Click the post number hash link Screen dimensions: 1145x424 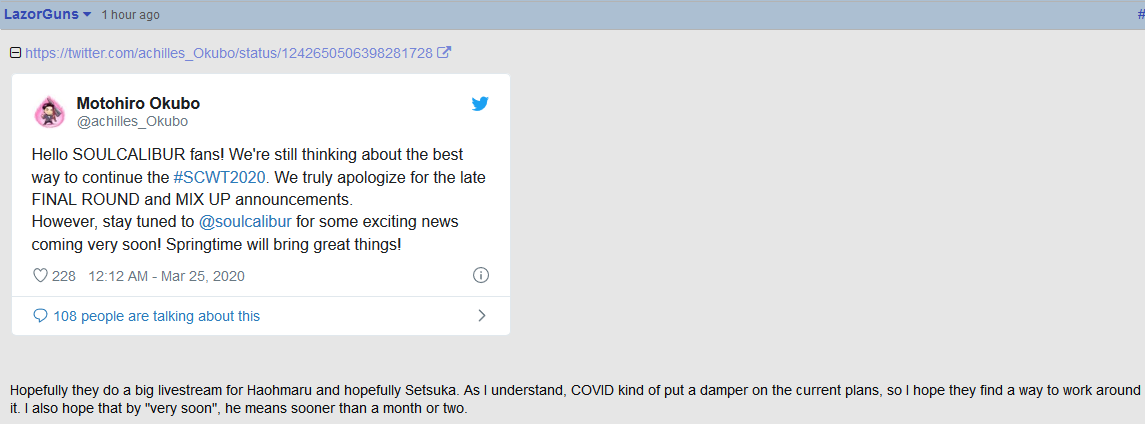1141,15
